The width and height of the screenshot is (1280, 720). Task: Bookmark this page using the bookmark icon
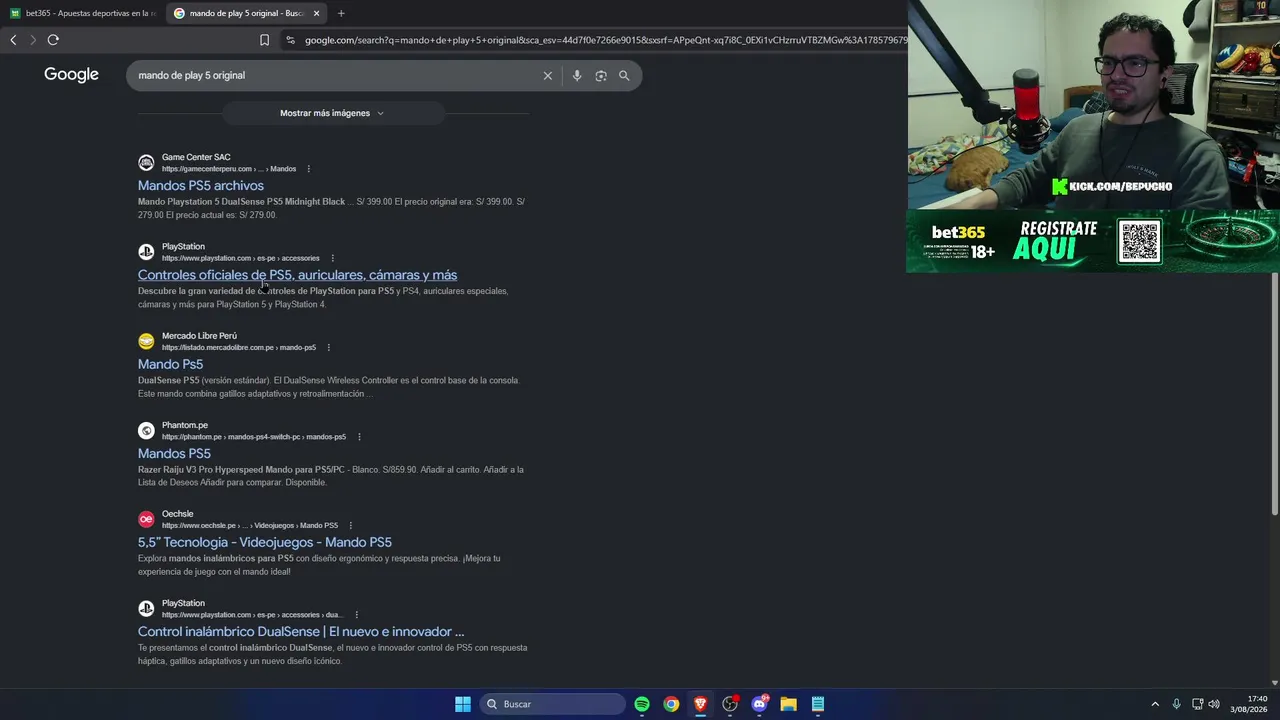pyautogui.click(x=264, y=40)
